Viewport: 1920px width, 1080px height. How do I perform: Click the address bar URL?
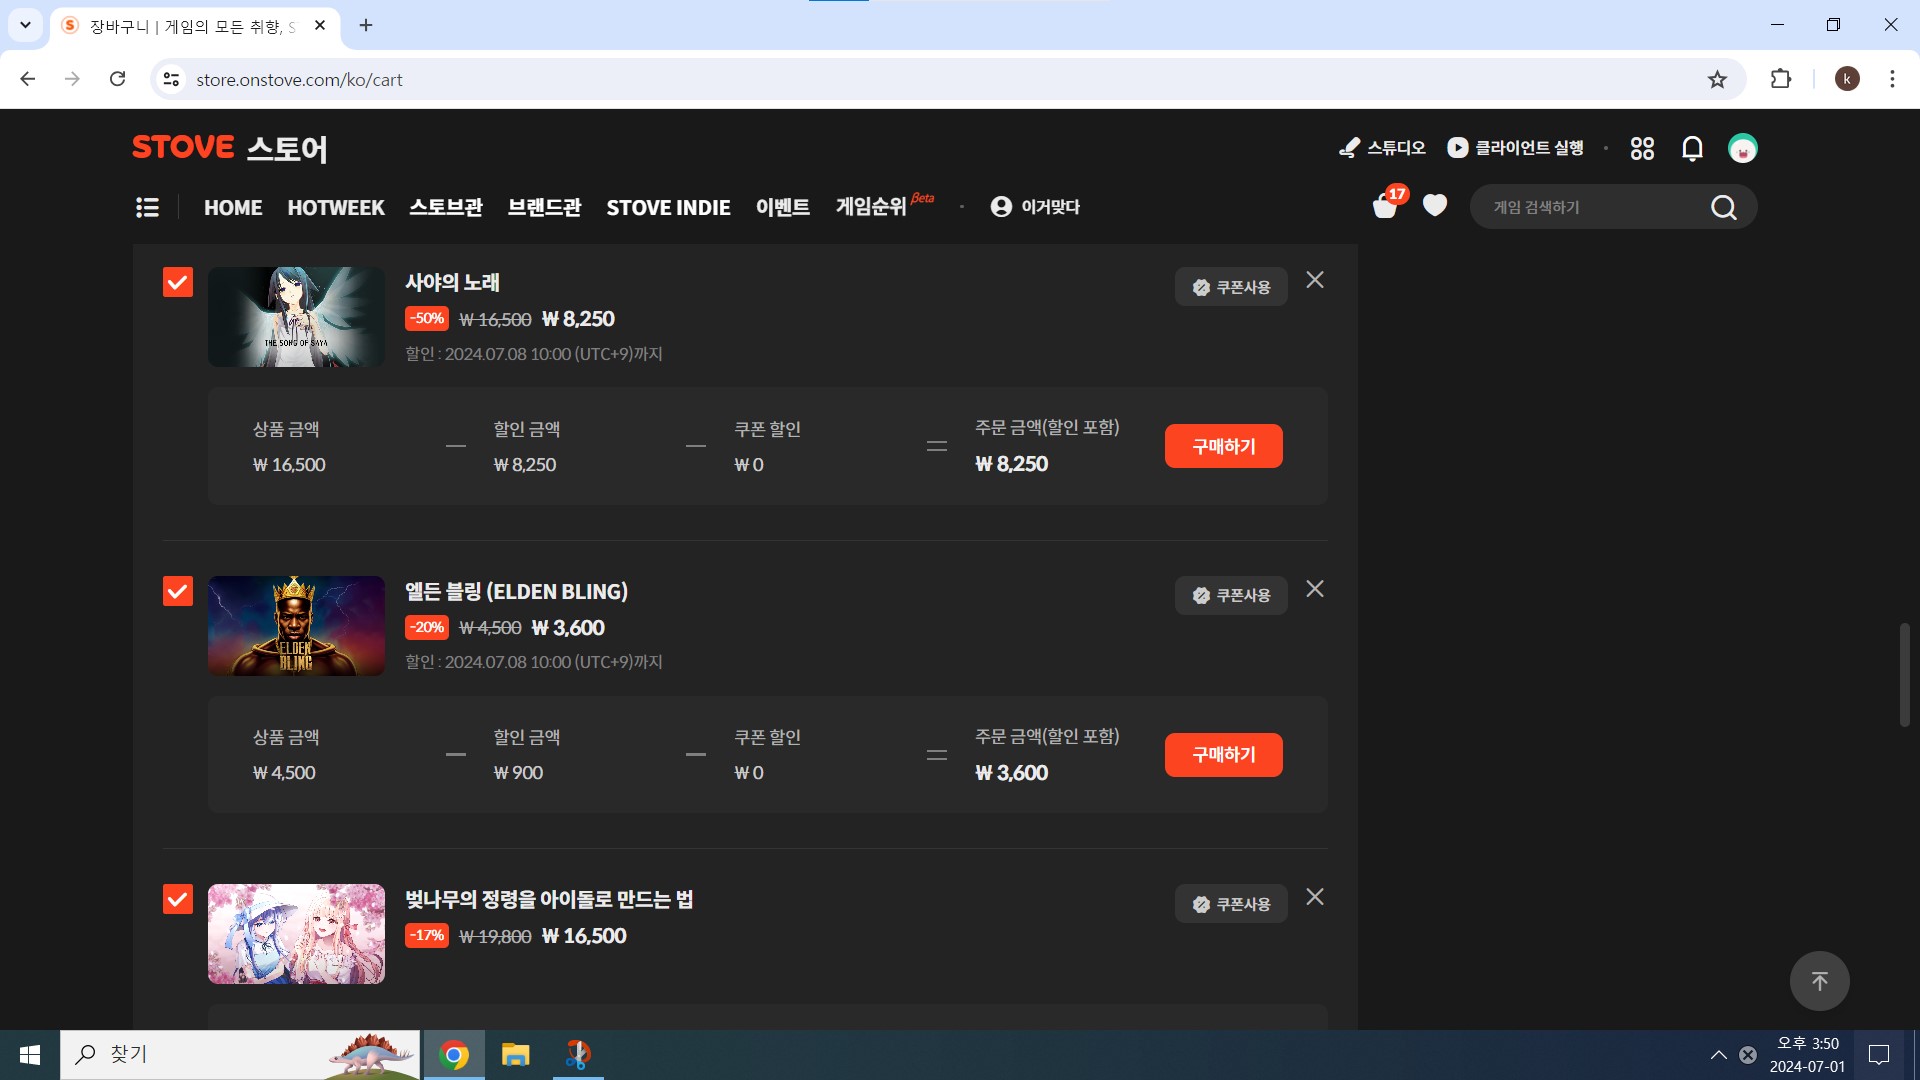tap(299, 79)
